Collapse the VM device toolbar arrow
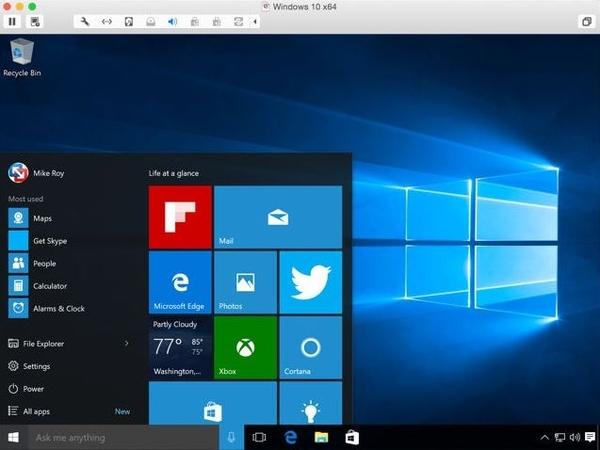The width and height of the screenshot is (600, 450). pos(255,21)
